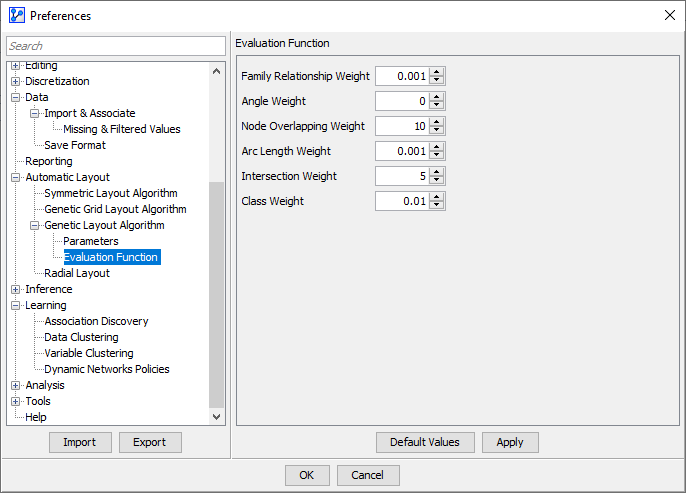Increase Node Overlapping Weight spinner up
Image resolution: width=686 pixels, height=493 pixels.
(x=437, y=122)
